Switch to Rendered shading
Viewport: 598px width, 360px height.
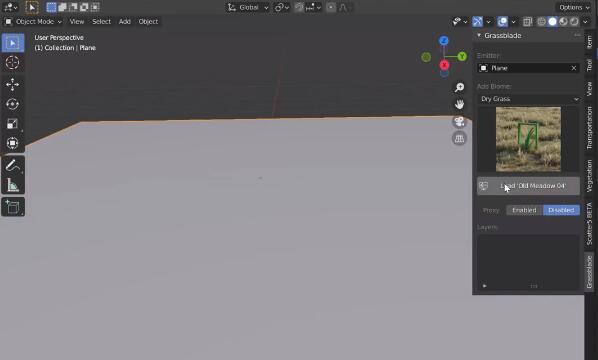tap(574, 22)
